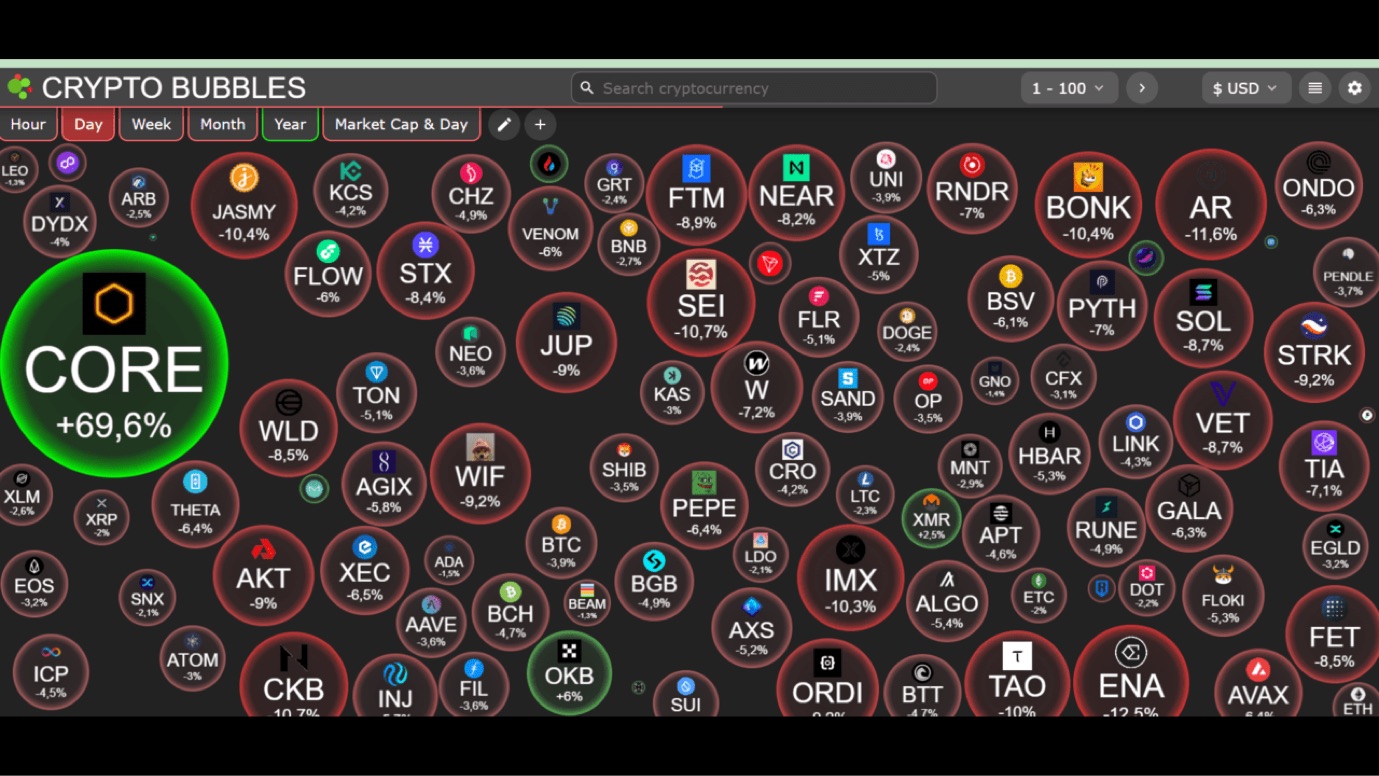Open the AR bubble

point(1211,205)
